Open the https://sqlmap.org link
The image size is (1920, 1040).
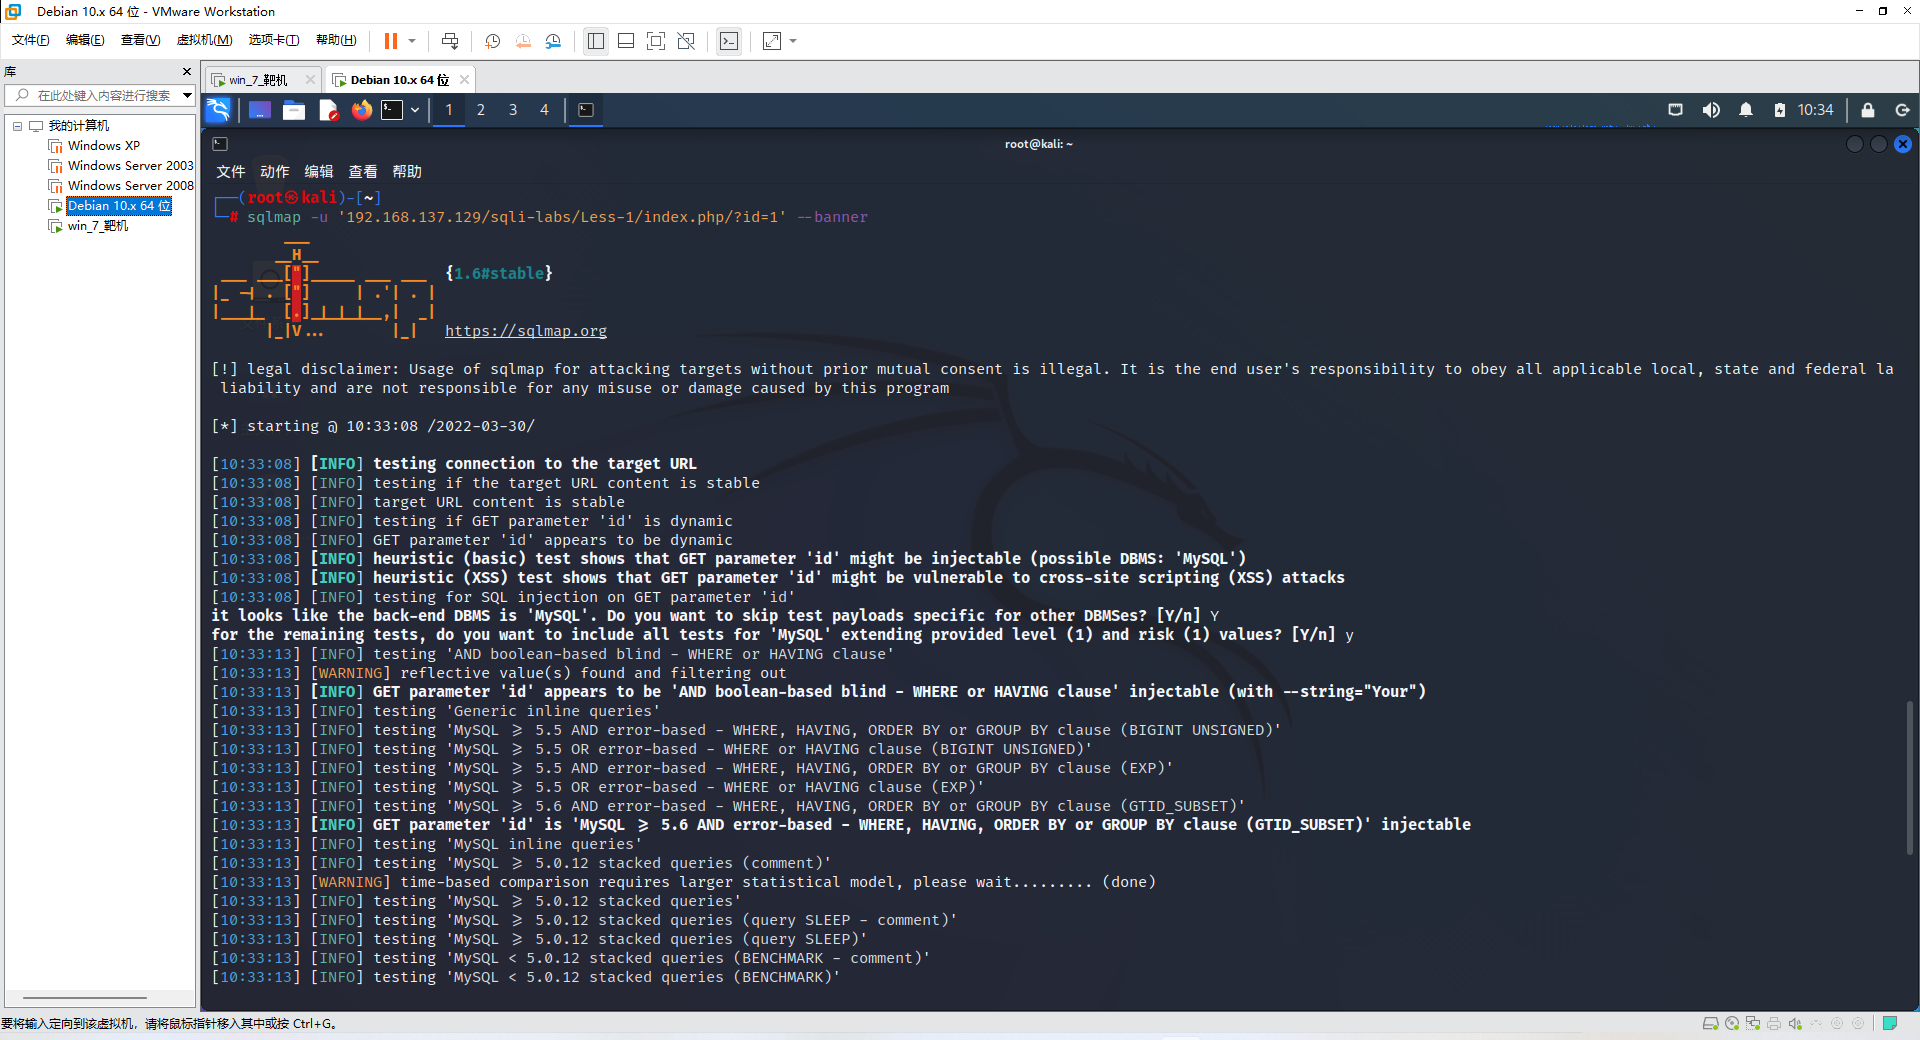526,330
